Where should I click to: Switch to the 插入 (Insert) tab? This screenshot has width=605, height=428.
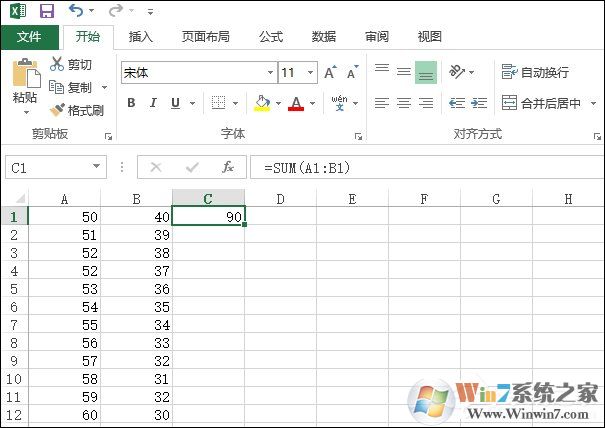[x=141, y=37]
